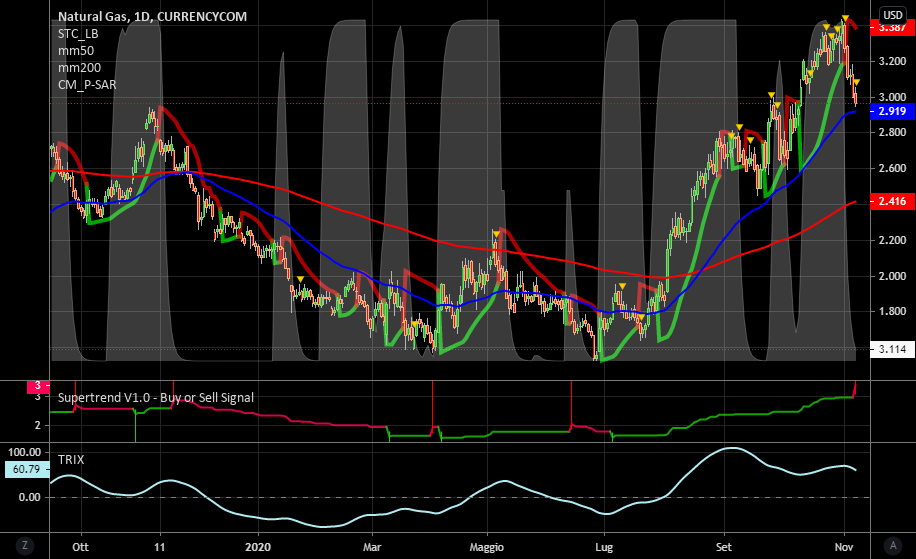Image resolution: width=916 pixels, height=559 pixels.
Task: Click the blue 2.919 mm50 price label
Action: pos(893,111)
